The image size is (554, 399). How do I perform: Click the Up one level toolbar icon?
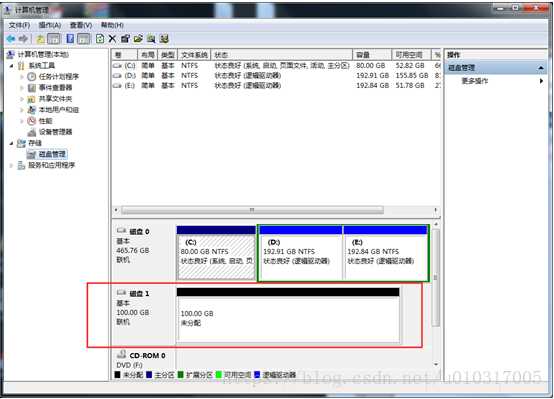(40, 39)
